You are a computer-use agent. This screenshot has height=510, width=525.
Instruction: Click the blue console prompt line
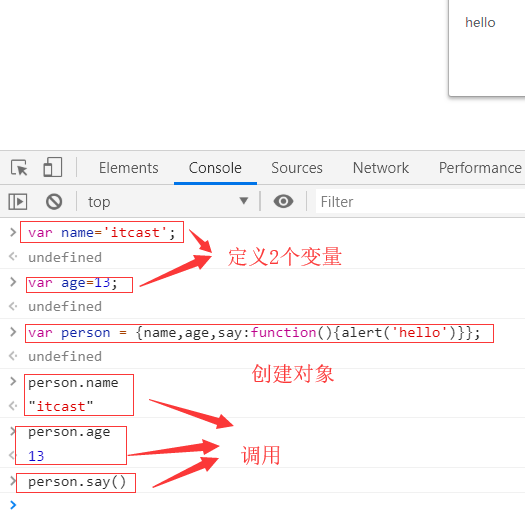tap(262, 504)
